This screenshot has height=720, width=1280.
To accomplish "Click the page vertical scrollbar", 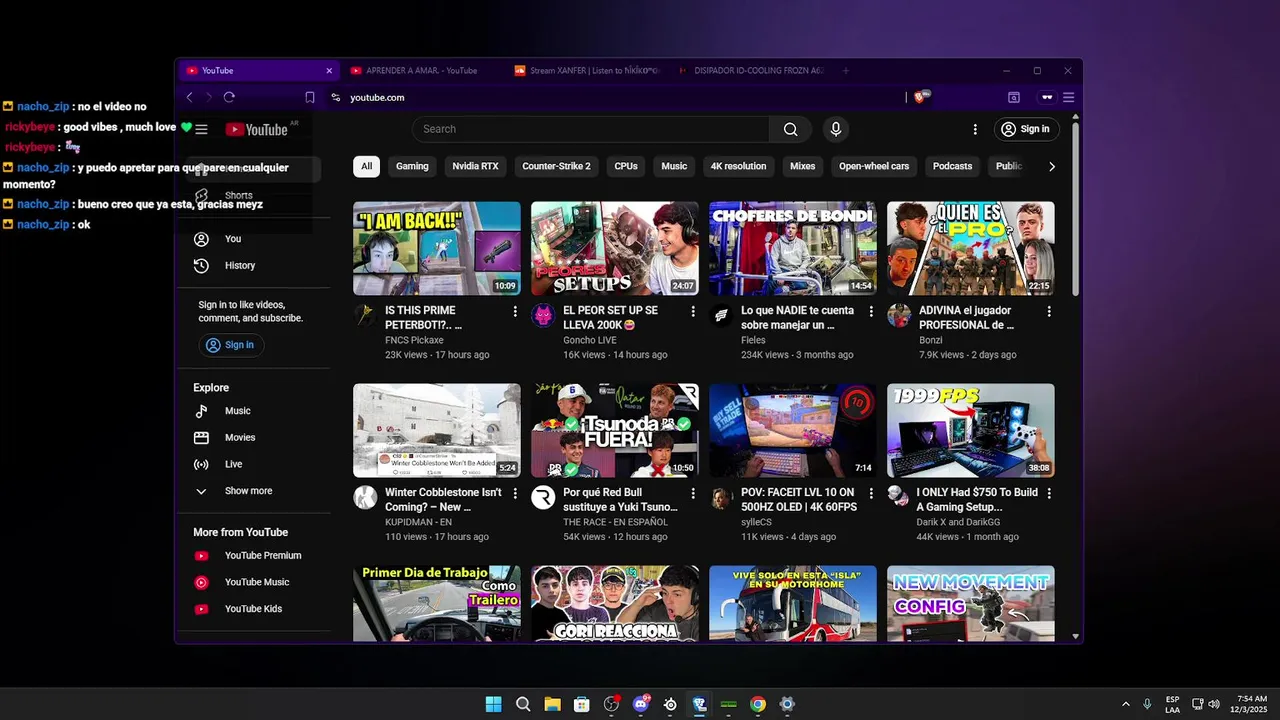I will (x=1076, y=210).
